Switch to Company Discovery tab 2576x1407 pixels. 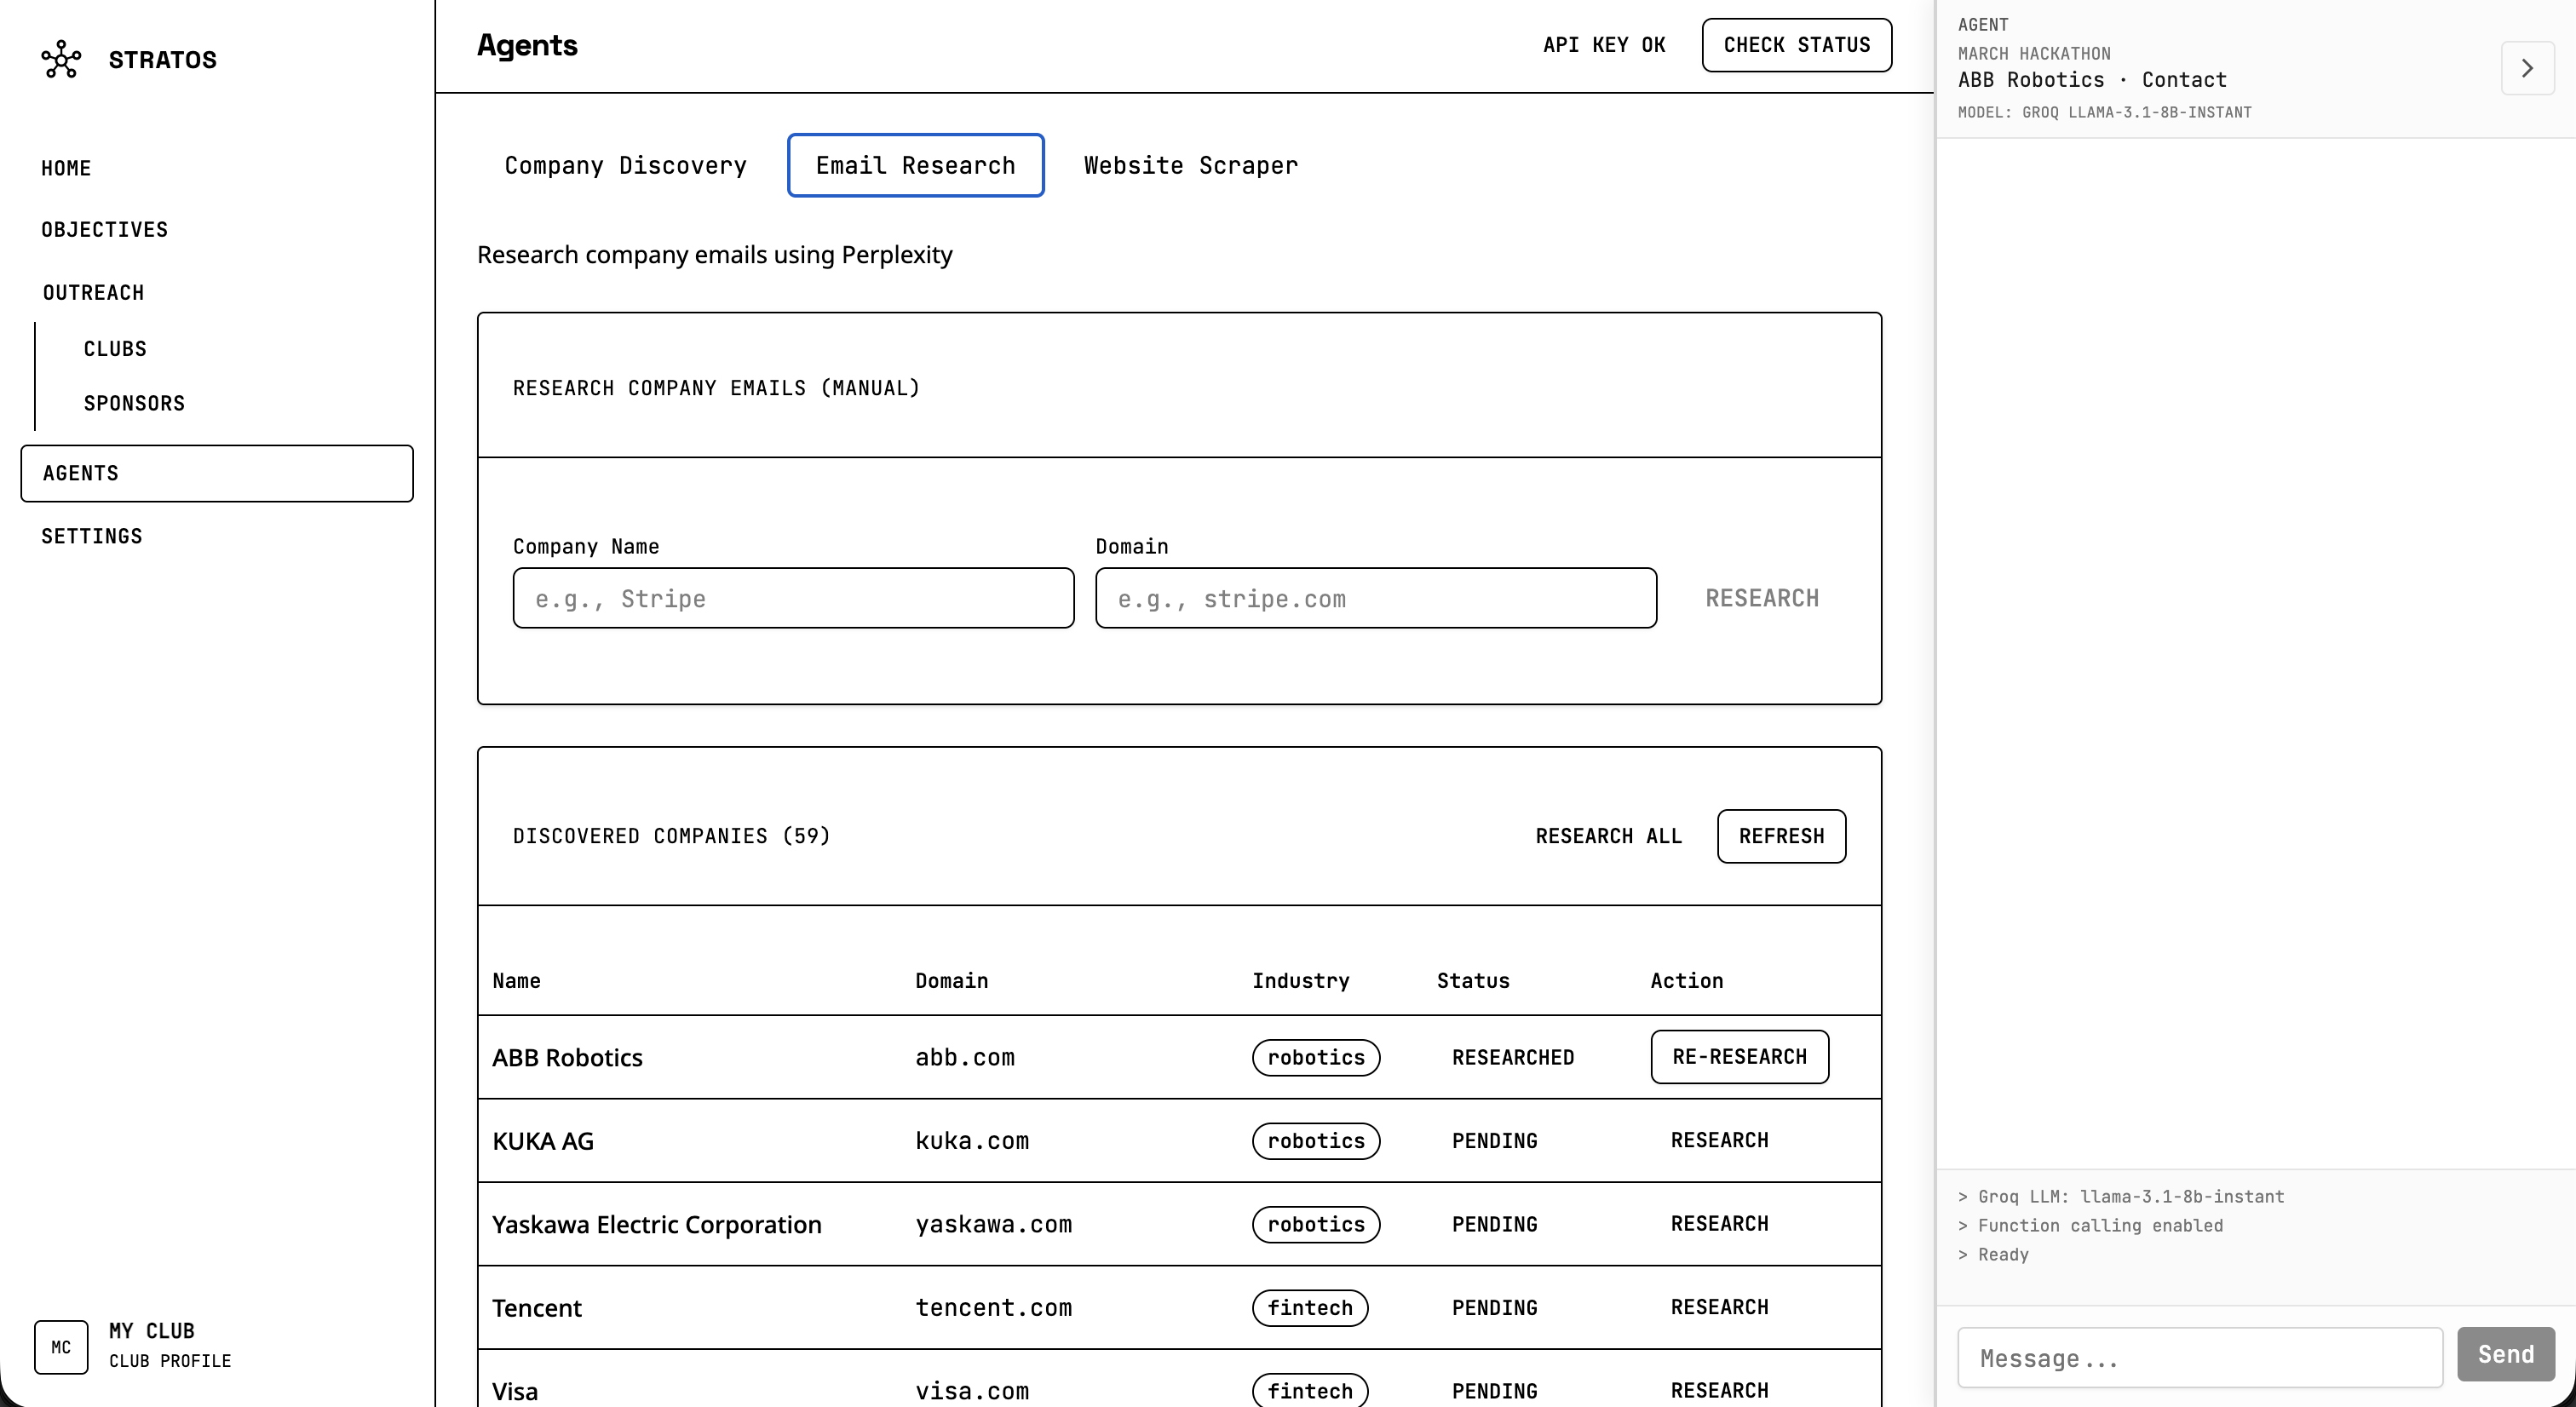click(625, 166)
